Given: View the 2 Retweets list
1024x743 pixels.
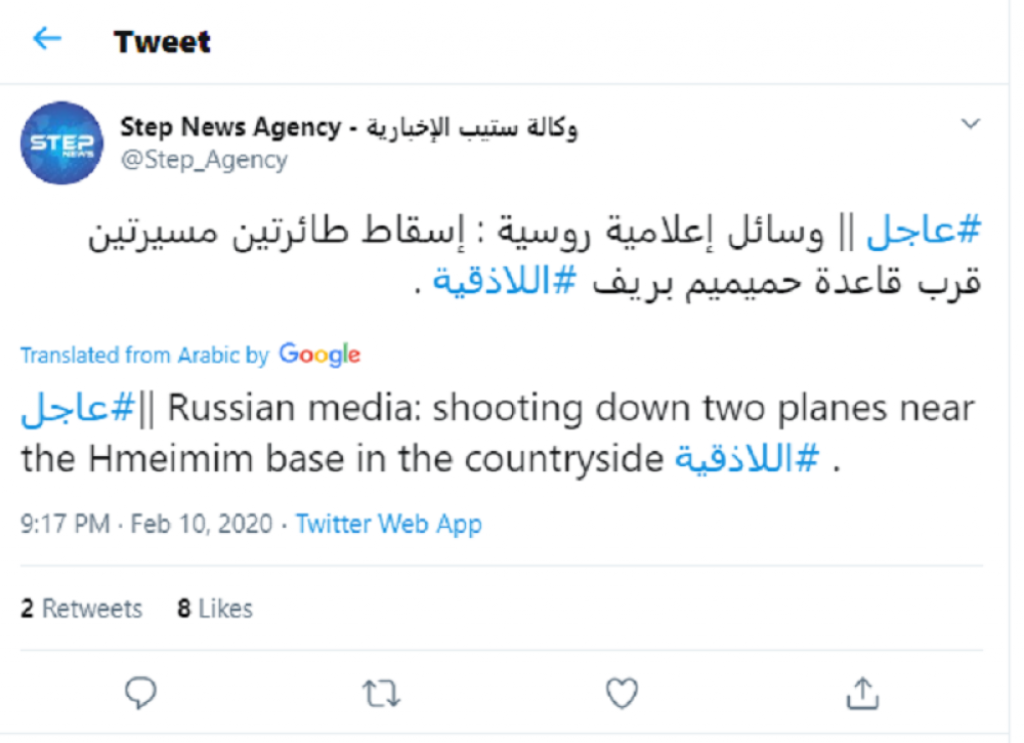Looking at the screenshot, I should click(82, 608).
